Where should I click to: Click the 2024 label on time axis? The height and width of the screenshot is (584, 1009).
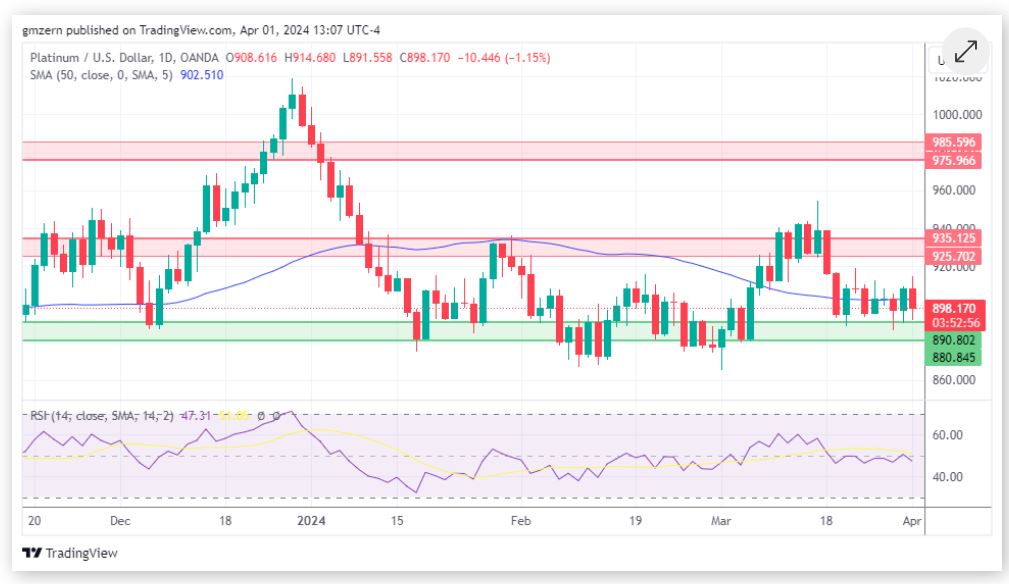click(x=313, y=521)
